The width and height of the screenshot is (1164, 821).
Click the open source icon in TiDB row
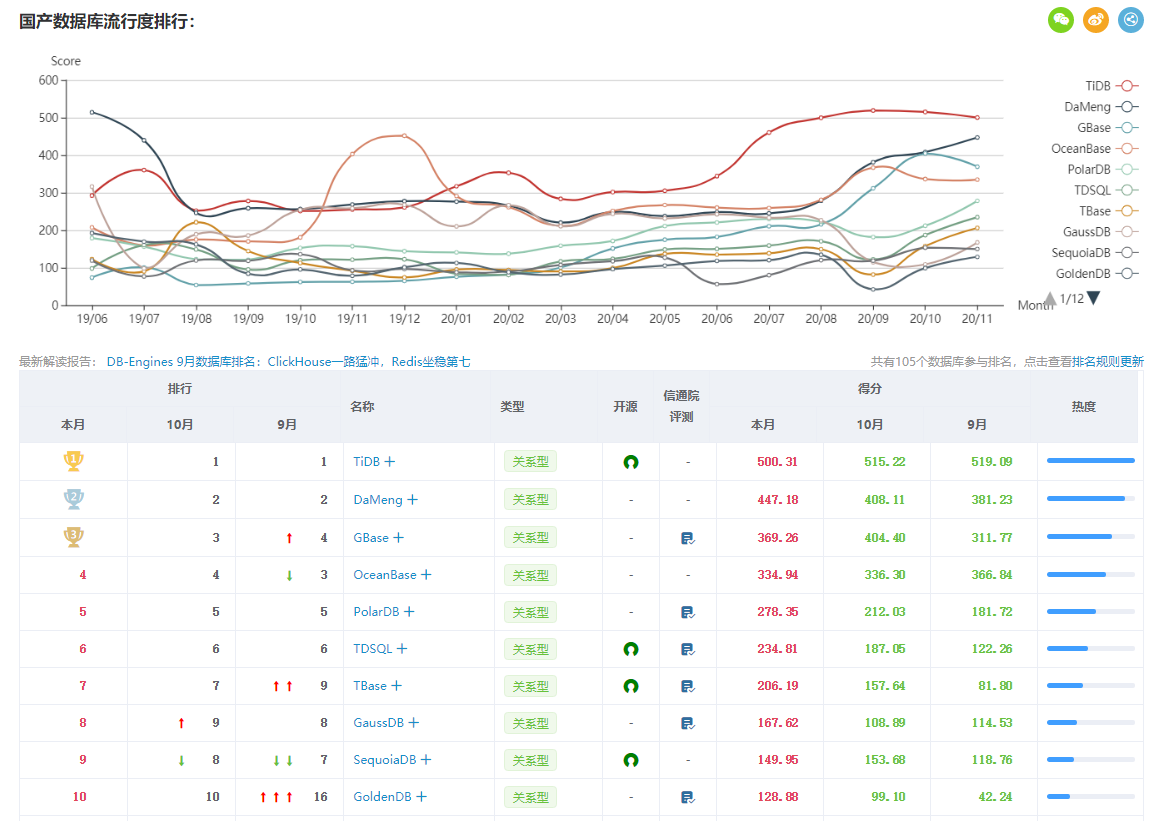pos(631,462)
